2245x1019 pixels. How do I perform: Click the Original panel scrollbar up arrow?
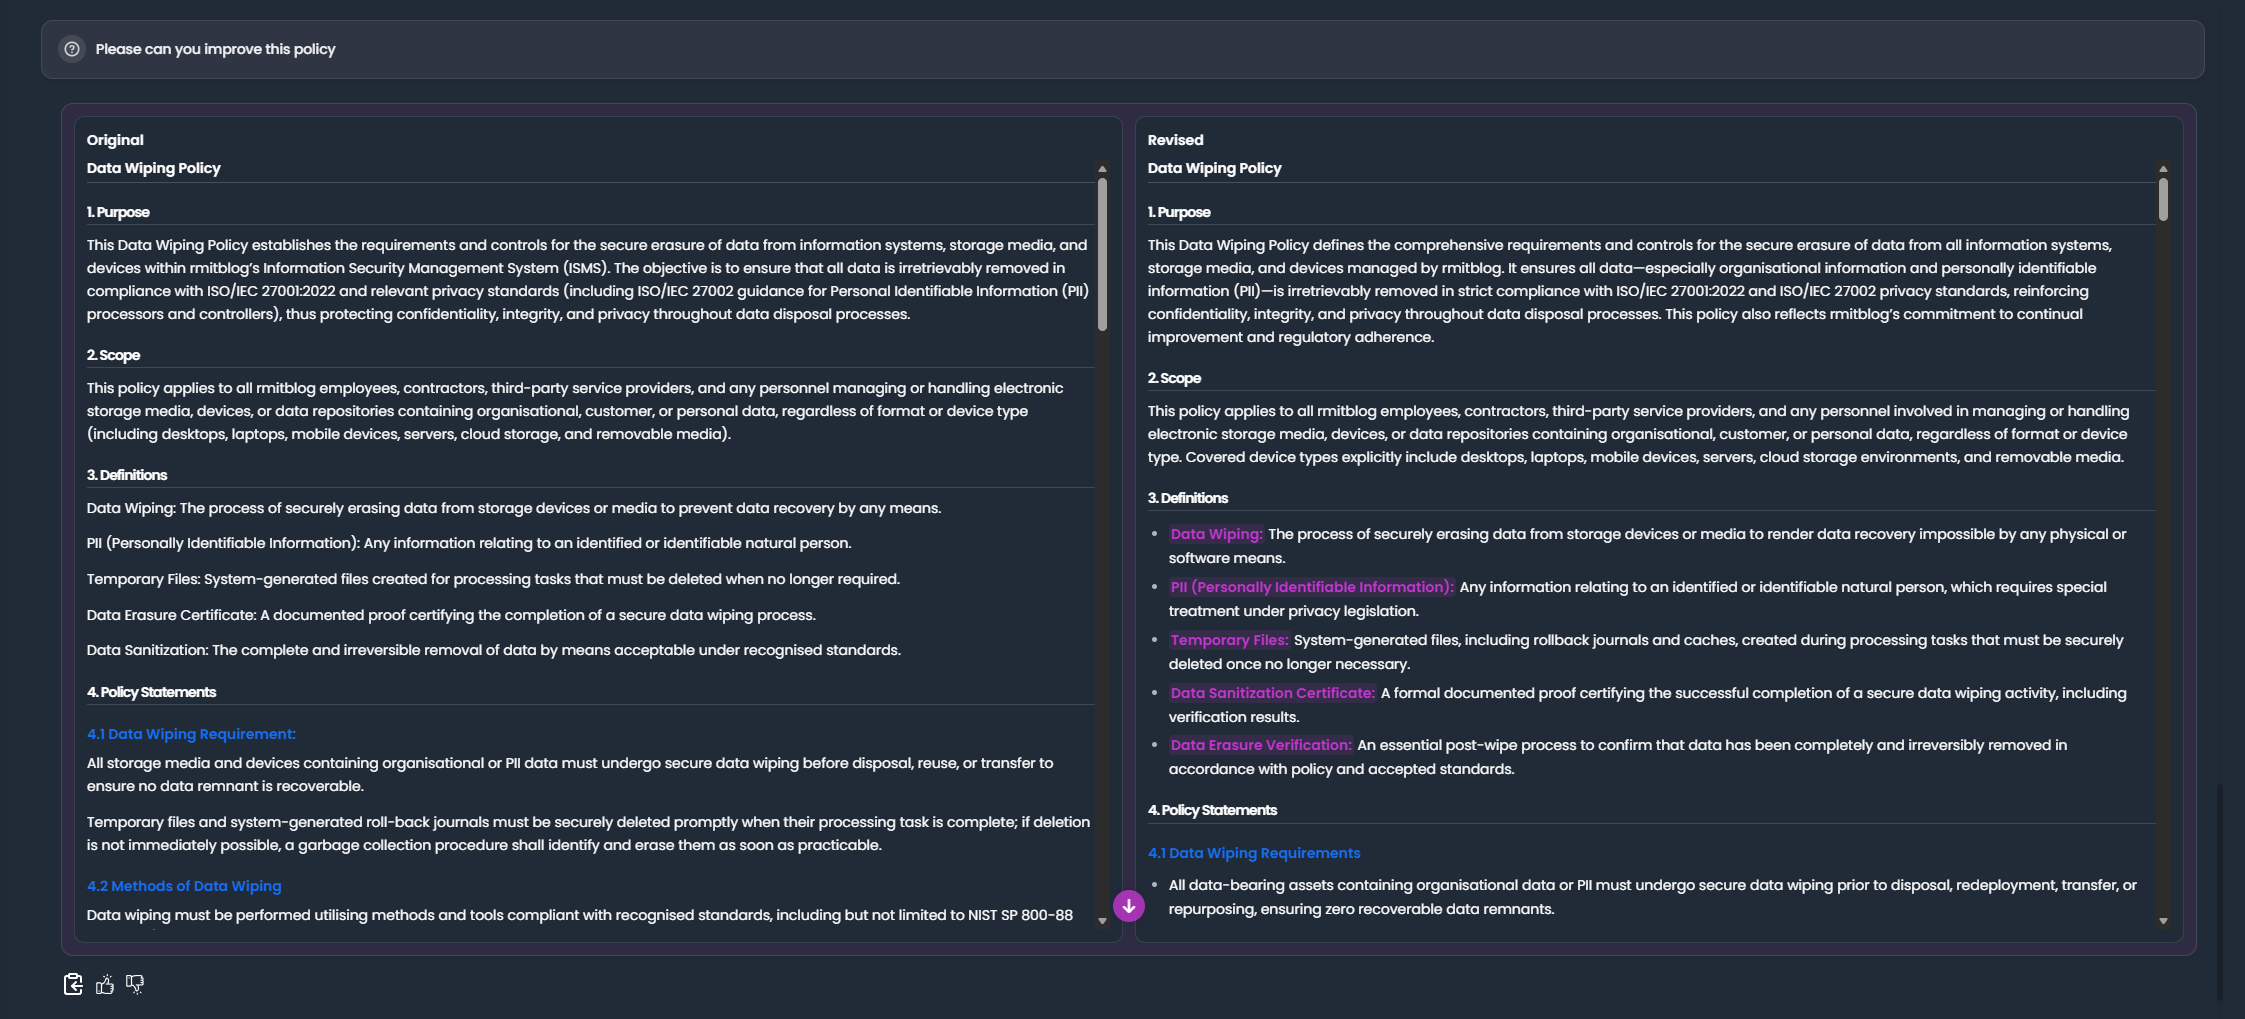coord(1102,169)
